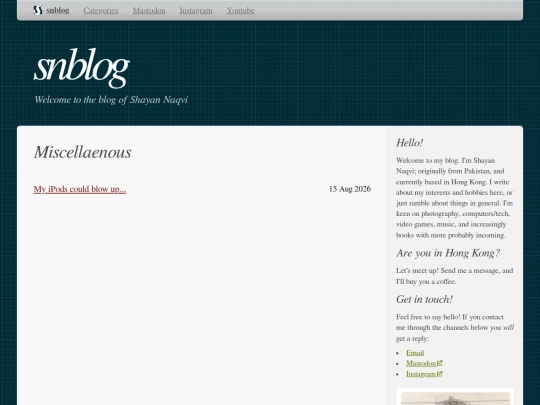Visit the Youtube navigation link

click(240, 10)
